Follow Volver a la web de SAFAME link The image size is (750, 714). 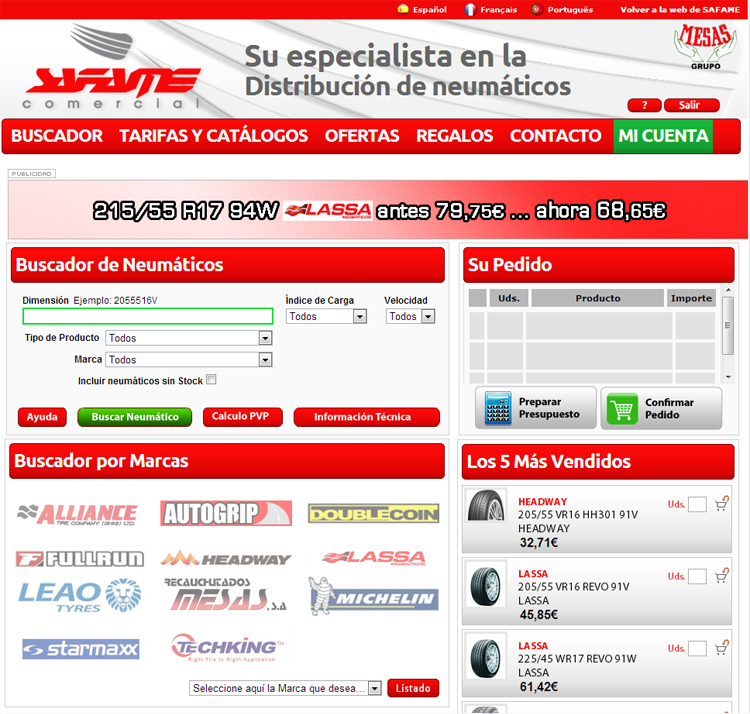pos(680,9)
